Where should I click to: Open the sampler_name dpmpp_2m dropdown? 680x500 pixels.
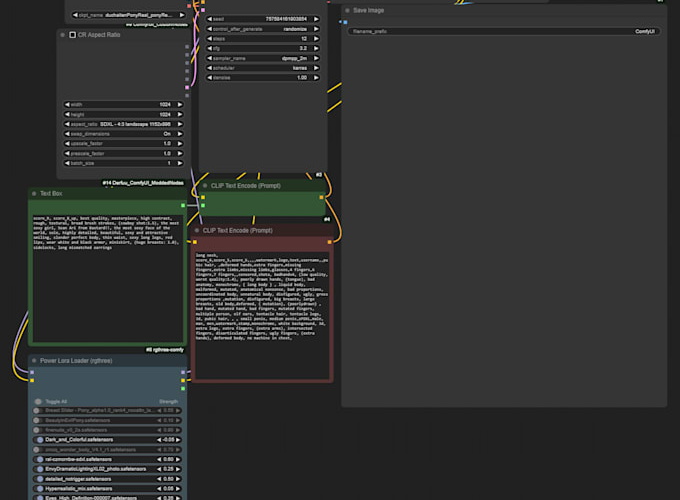[x=264, y=57]
